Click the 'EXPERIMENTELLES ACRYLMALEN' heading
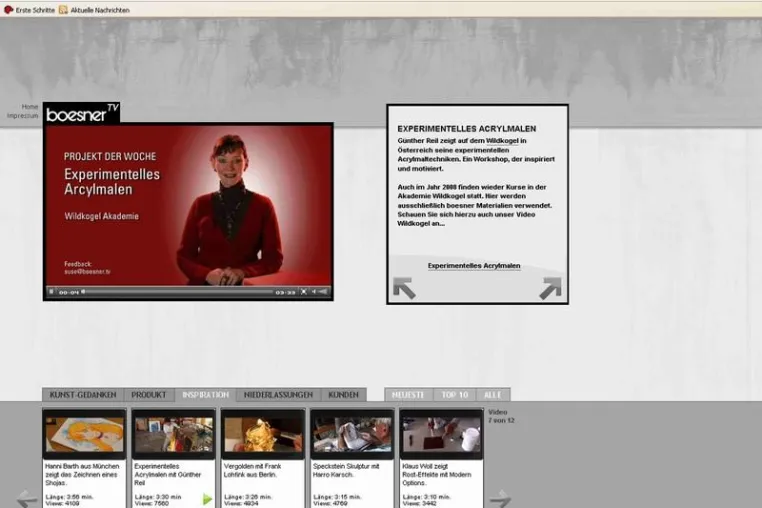The height and width of the screenshot is (508, 762). [467, 129]
